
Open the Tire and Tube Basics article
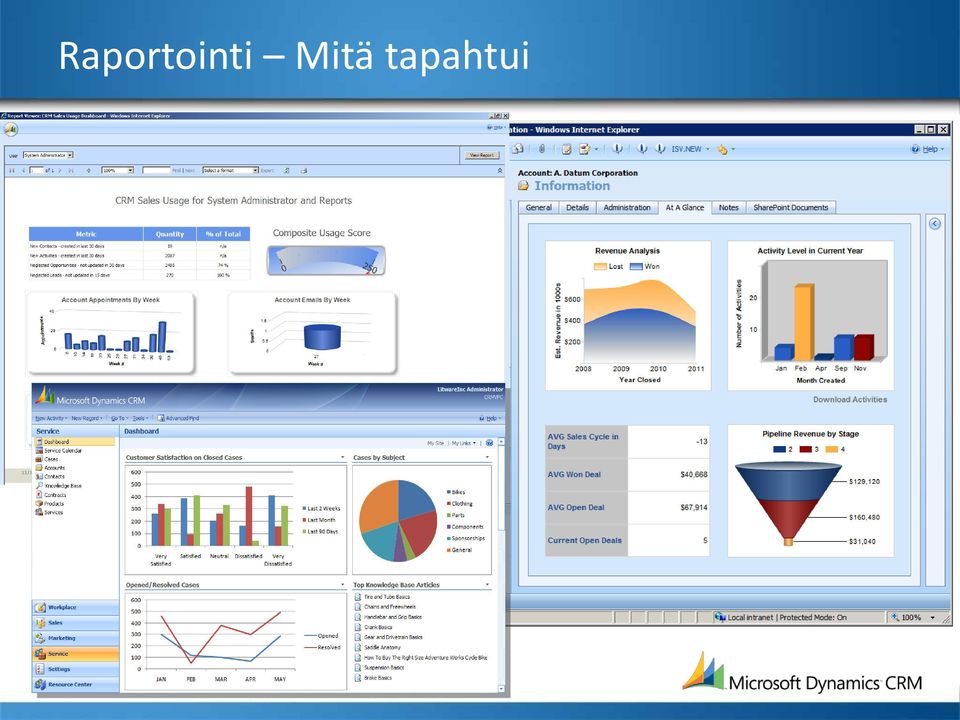click(x=386, y=596)
